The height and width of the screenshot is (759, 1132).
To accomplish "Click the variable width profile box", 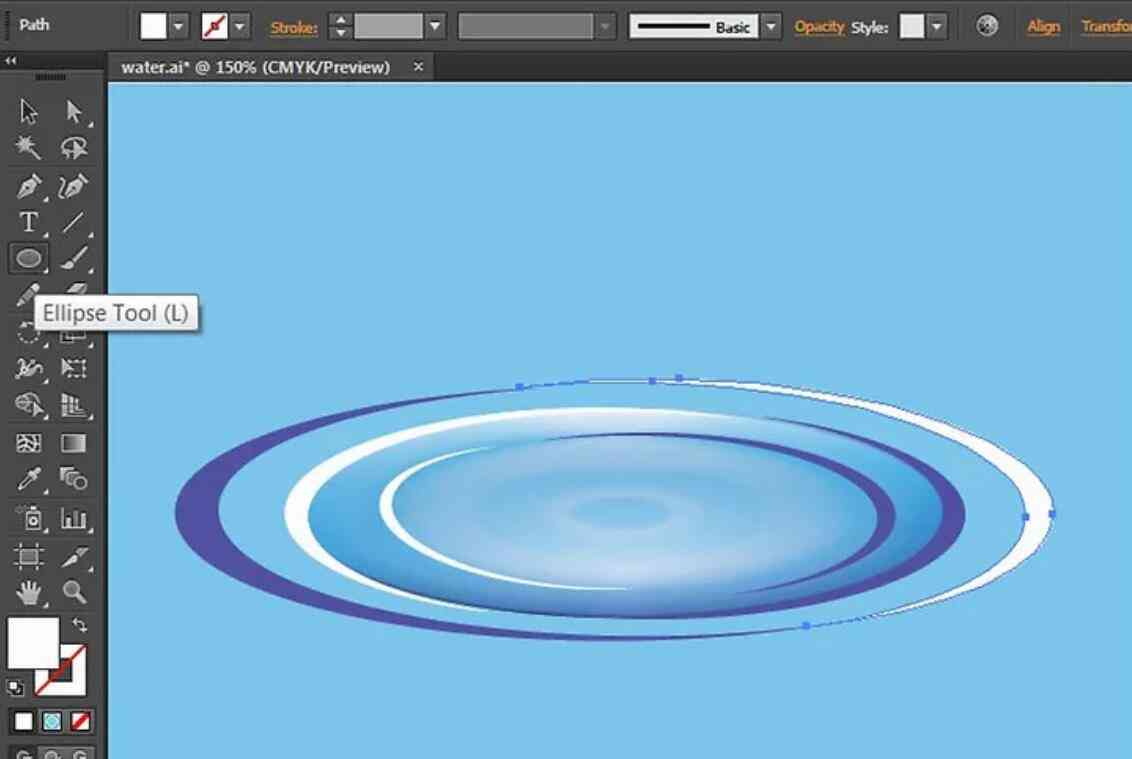I will [526, 27].
